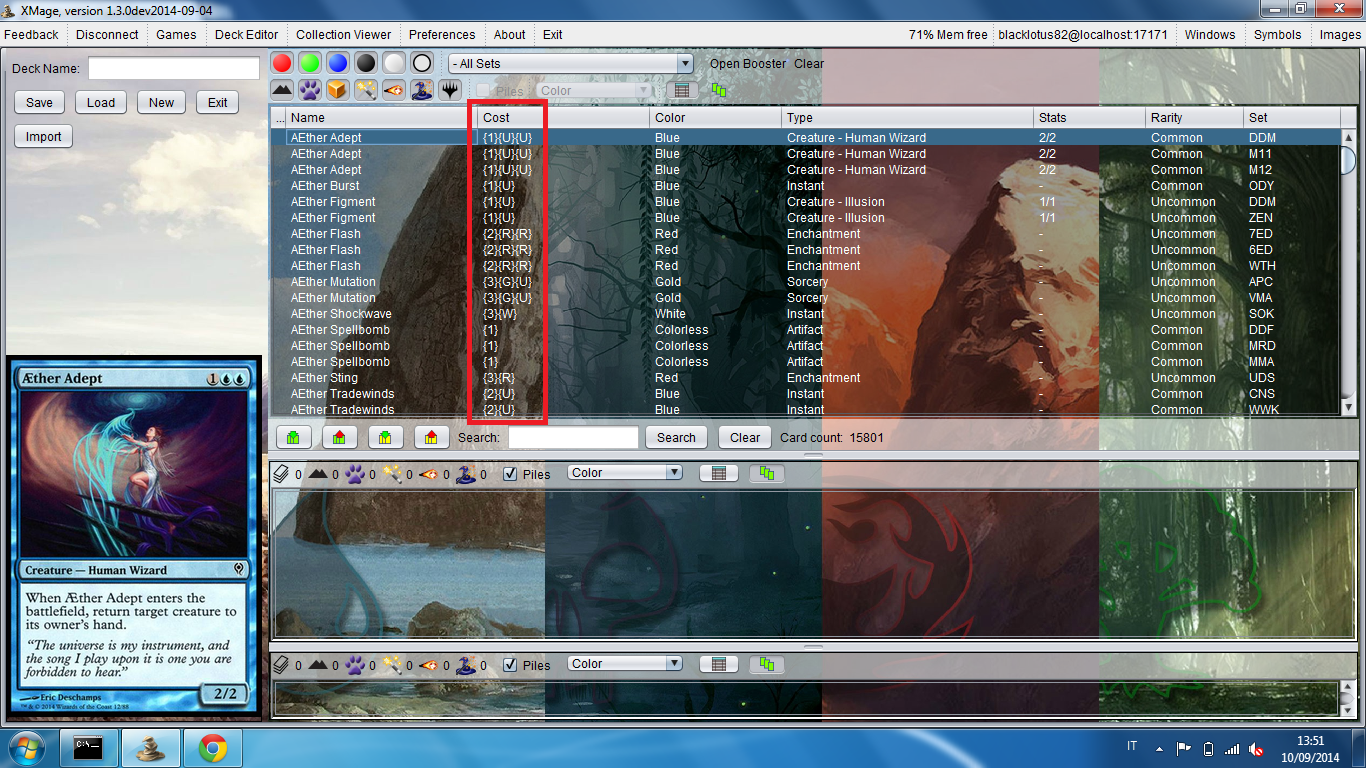Filter by land with the mountain icon
Image resolution: width=1366 pixels, height=768 pixels.
282,90
